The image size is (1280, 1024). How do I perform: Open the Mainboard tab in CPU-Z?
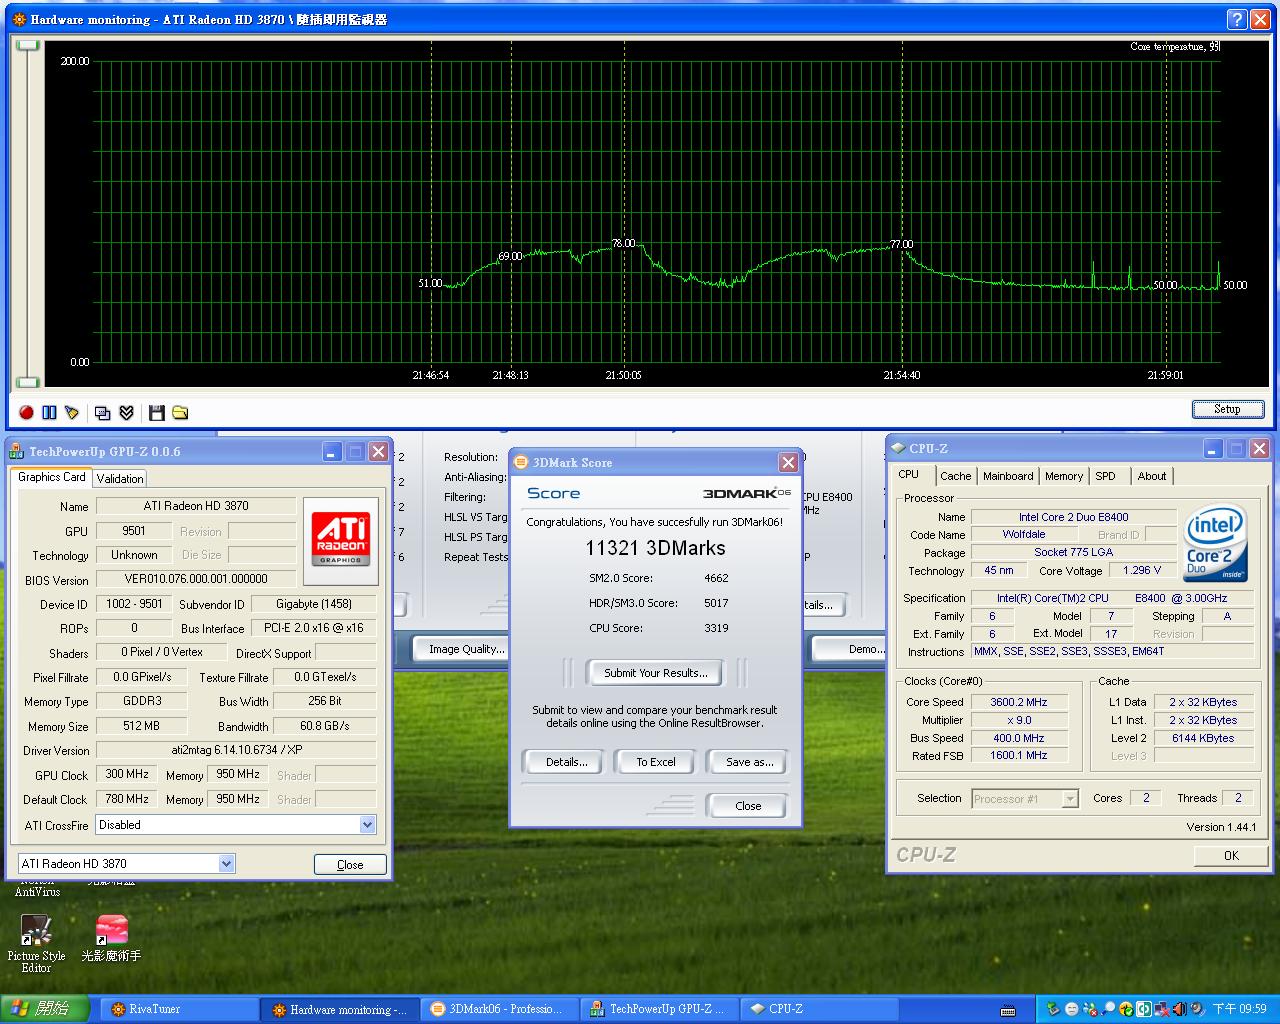(x=1008, y=476)
